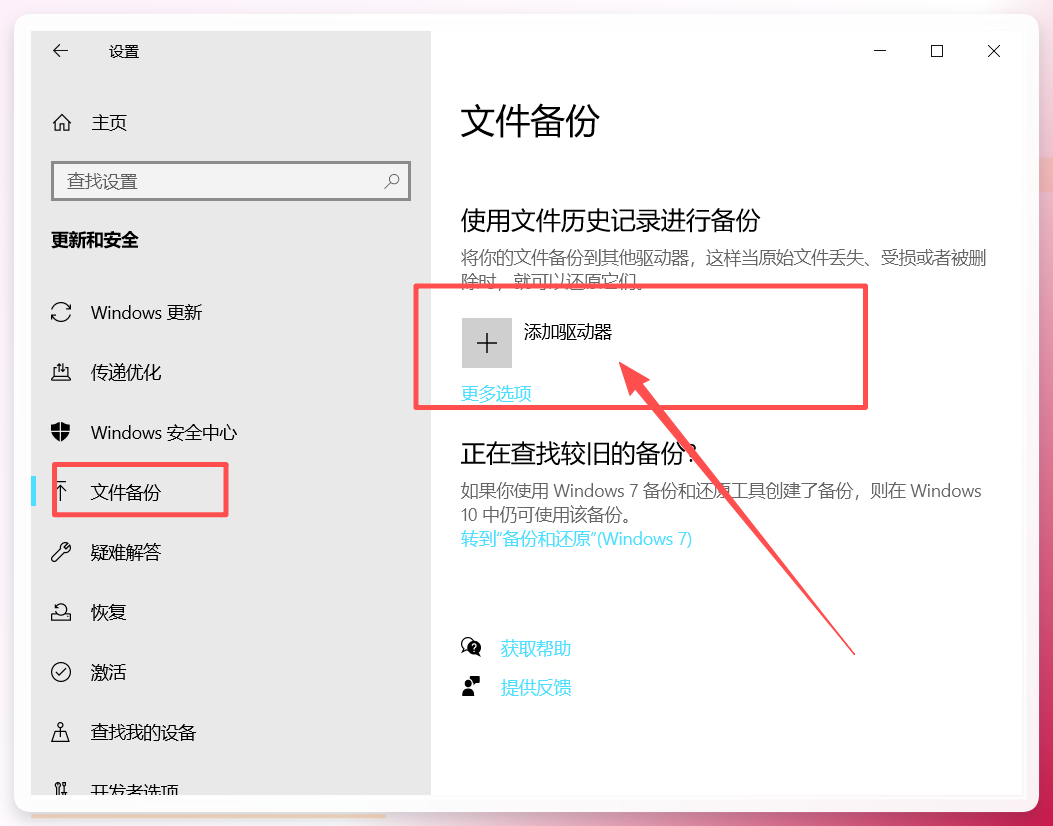1053x826 pixels.
Task: Click the 添加驱动器 label
Action: click(568, 332)
